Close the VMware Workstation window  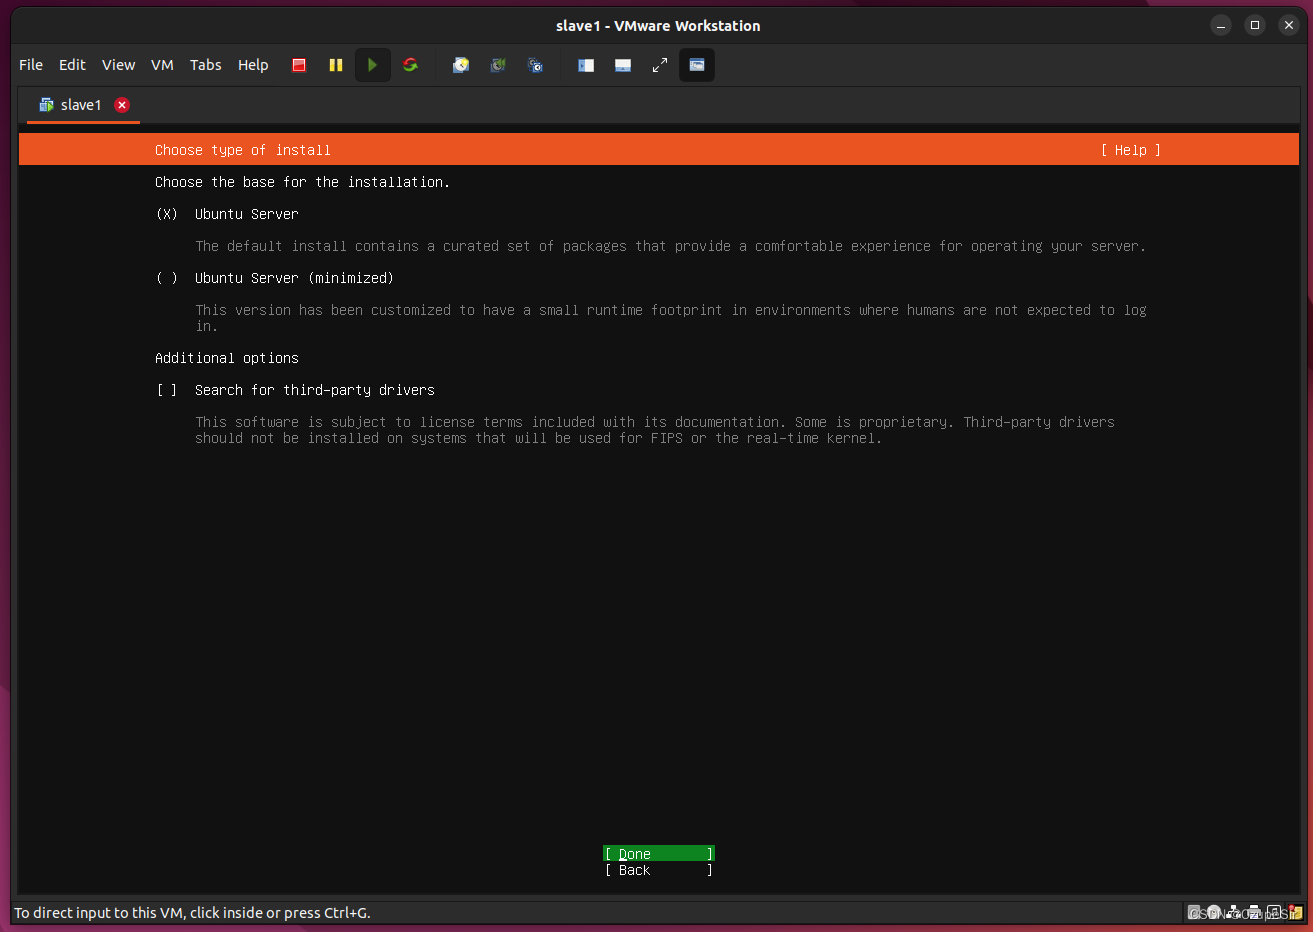coord(1289,25)
